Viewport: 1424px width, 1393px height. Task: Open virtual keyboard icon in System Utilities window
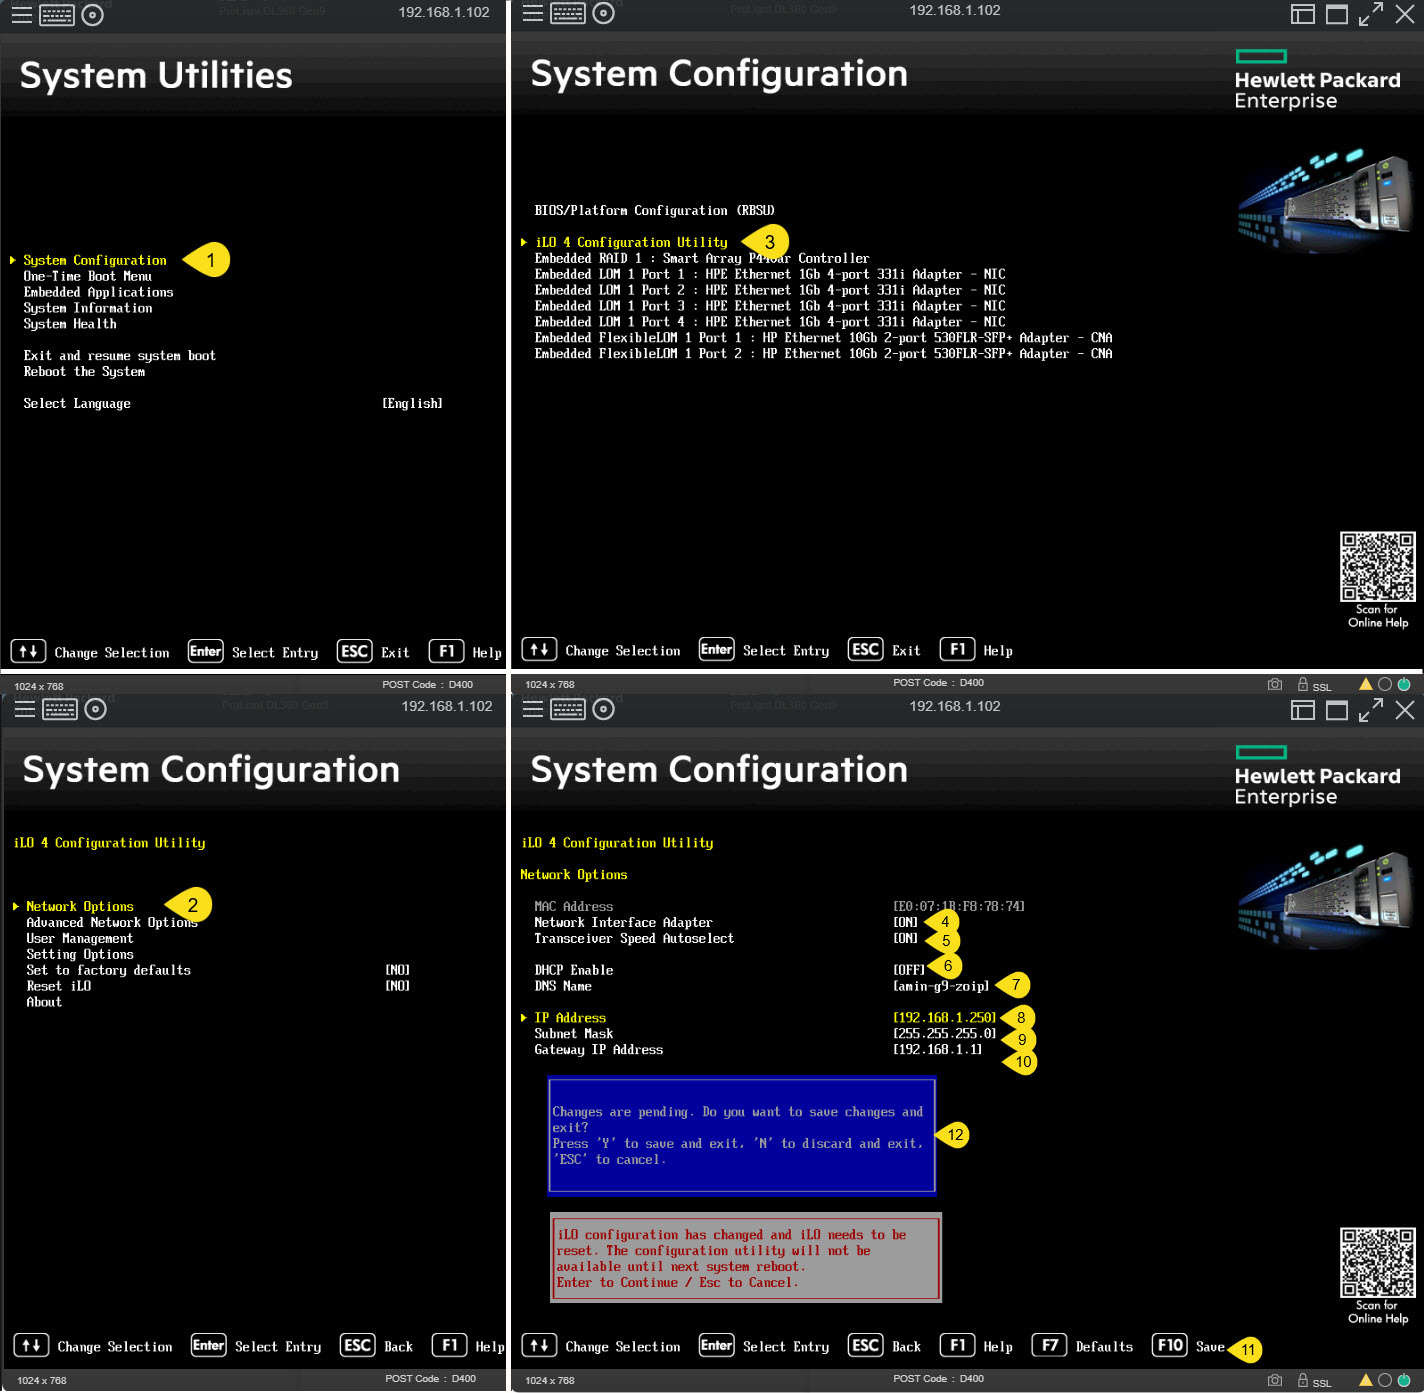(x=57, y=15)
